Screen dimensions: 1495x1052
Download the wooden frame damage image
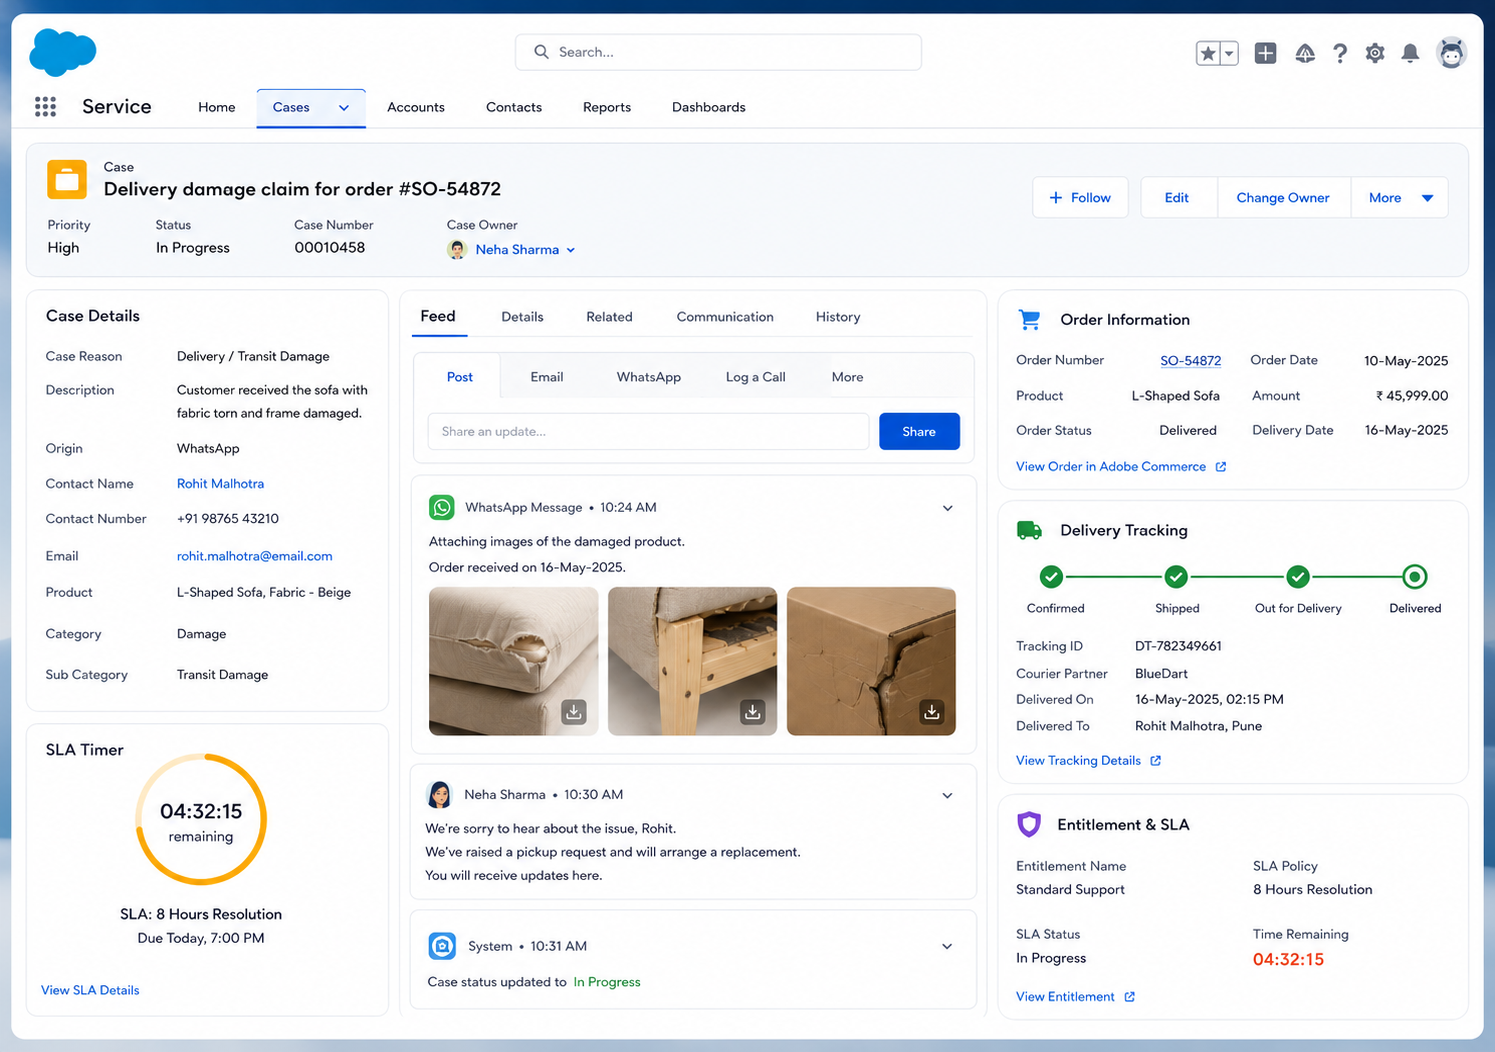[753, 712]
